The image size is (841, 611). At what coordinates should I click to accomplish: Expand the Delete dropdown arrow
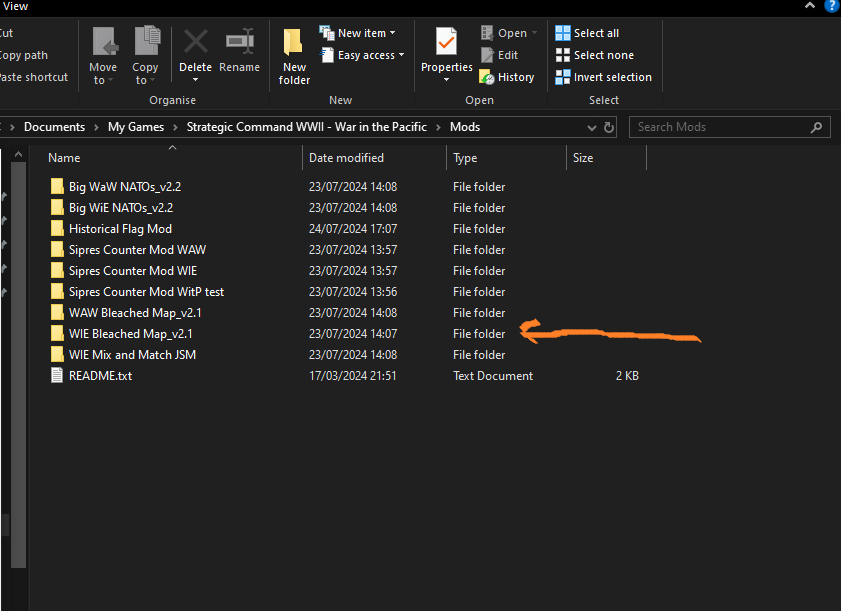tap(195, 80)
